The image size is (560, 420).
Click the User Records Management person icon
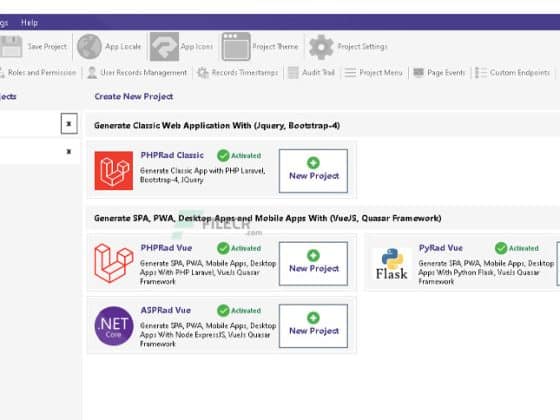(92, 72)
